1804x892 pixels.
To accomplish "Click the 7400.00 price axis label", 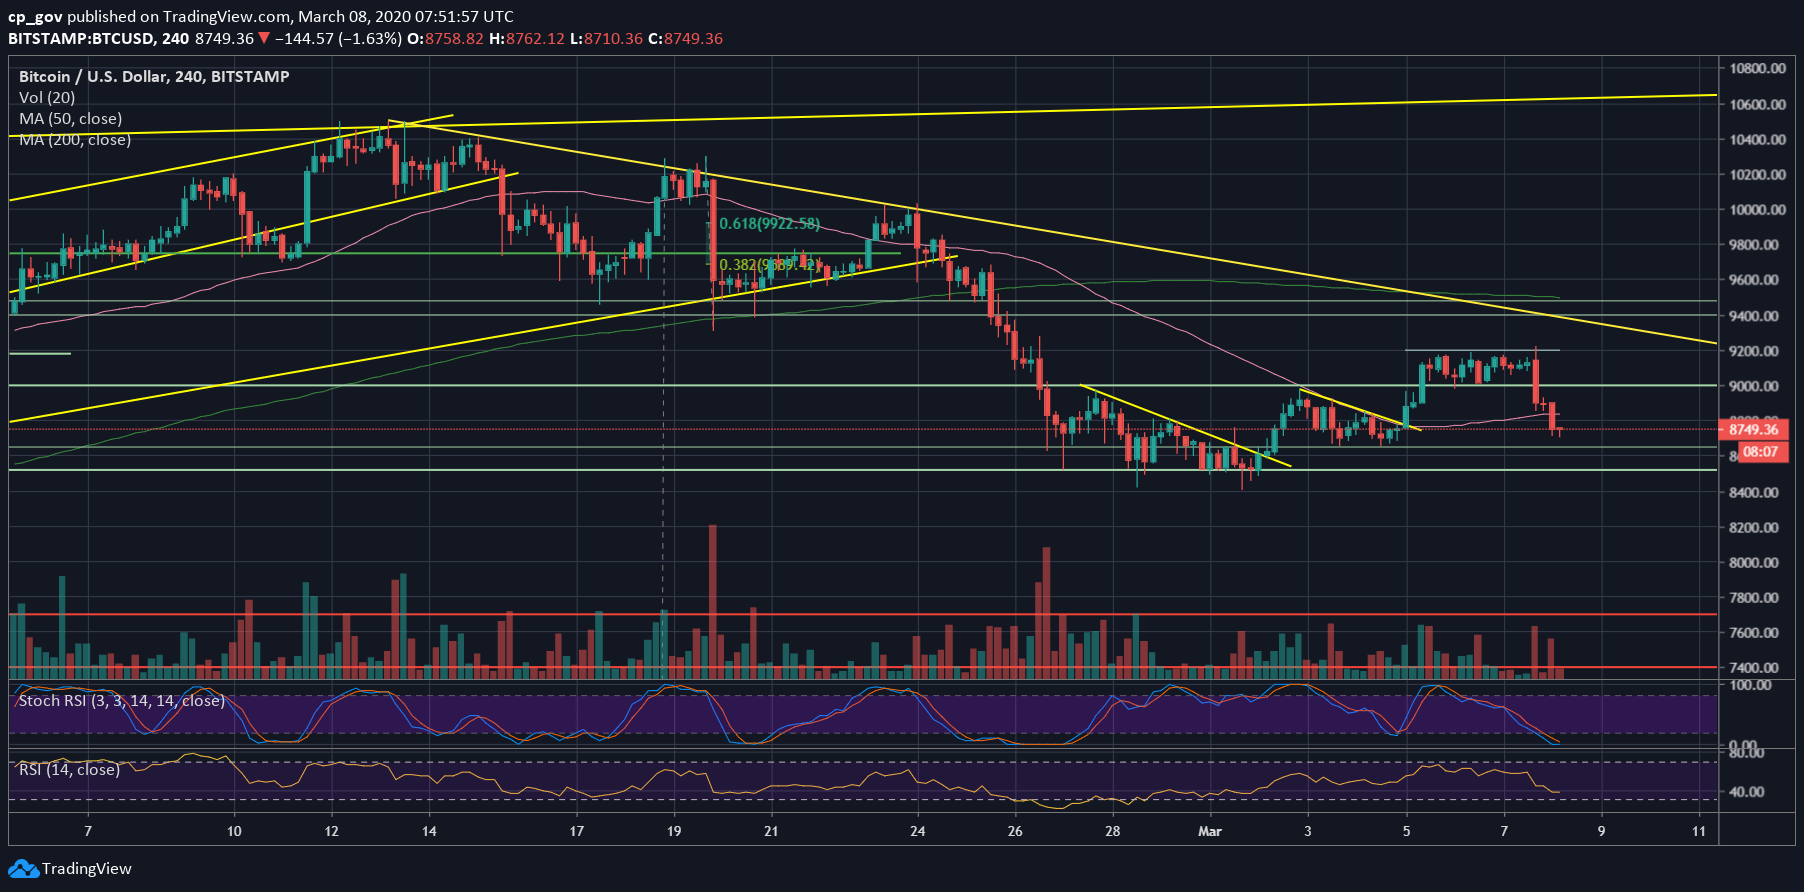I will click(1754, 668).
